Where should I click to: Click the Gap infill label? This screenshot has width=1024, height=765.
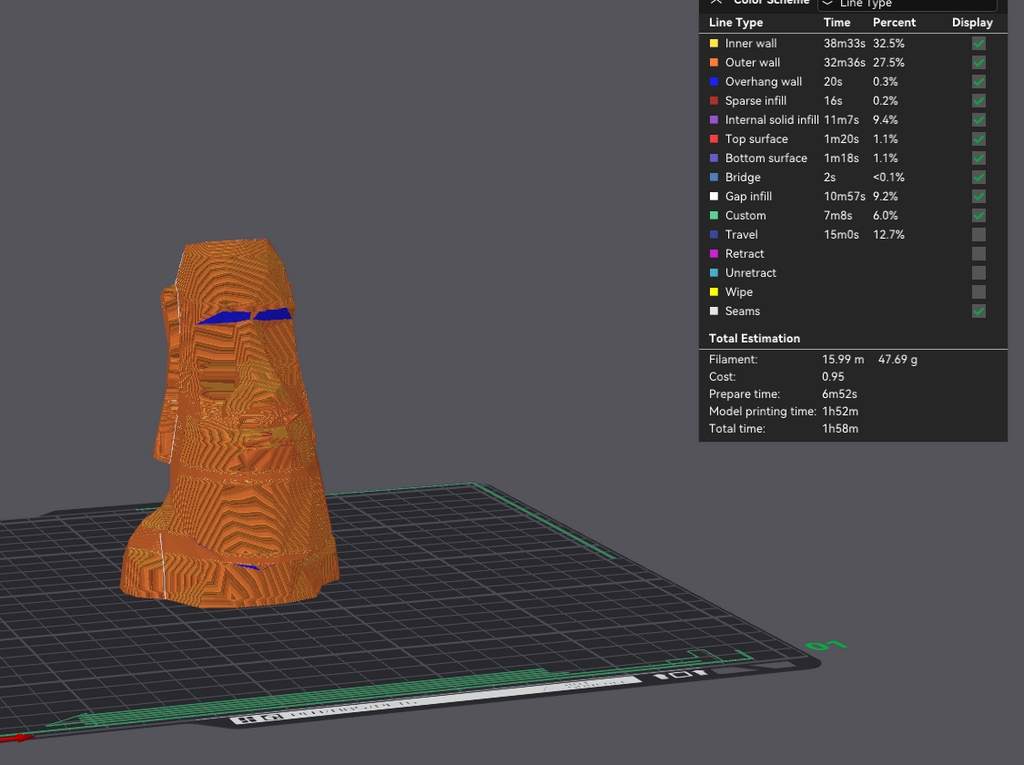tap(748, 196)
